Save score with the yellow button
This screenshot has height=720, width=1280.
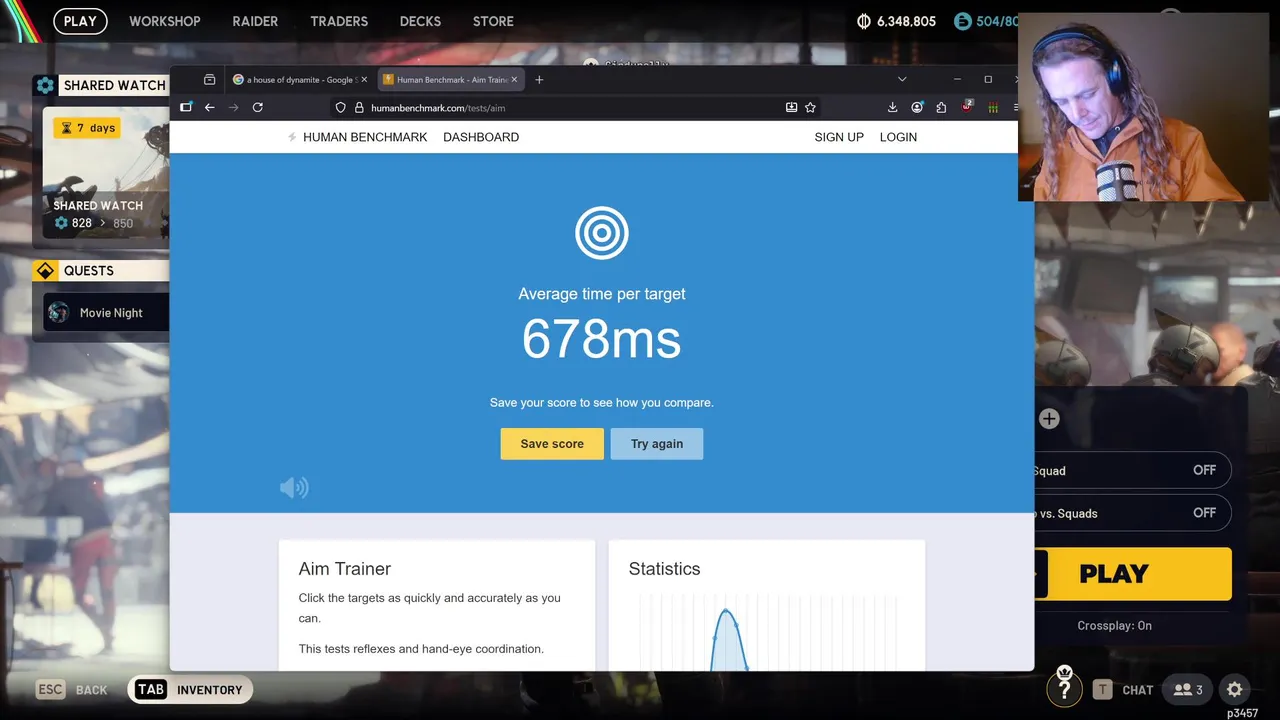click(x=552, y=444)
